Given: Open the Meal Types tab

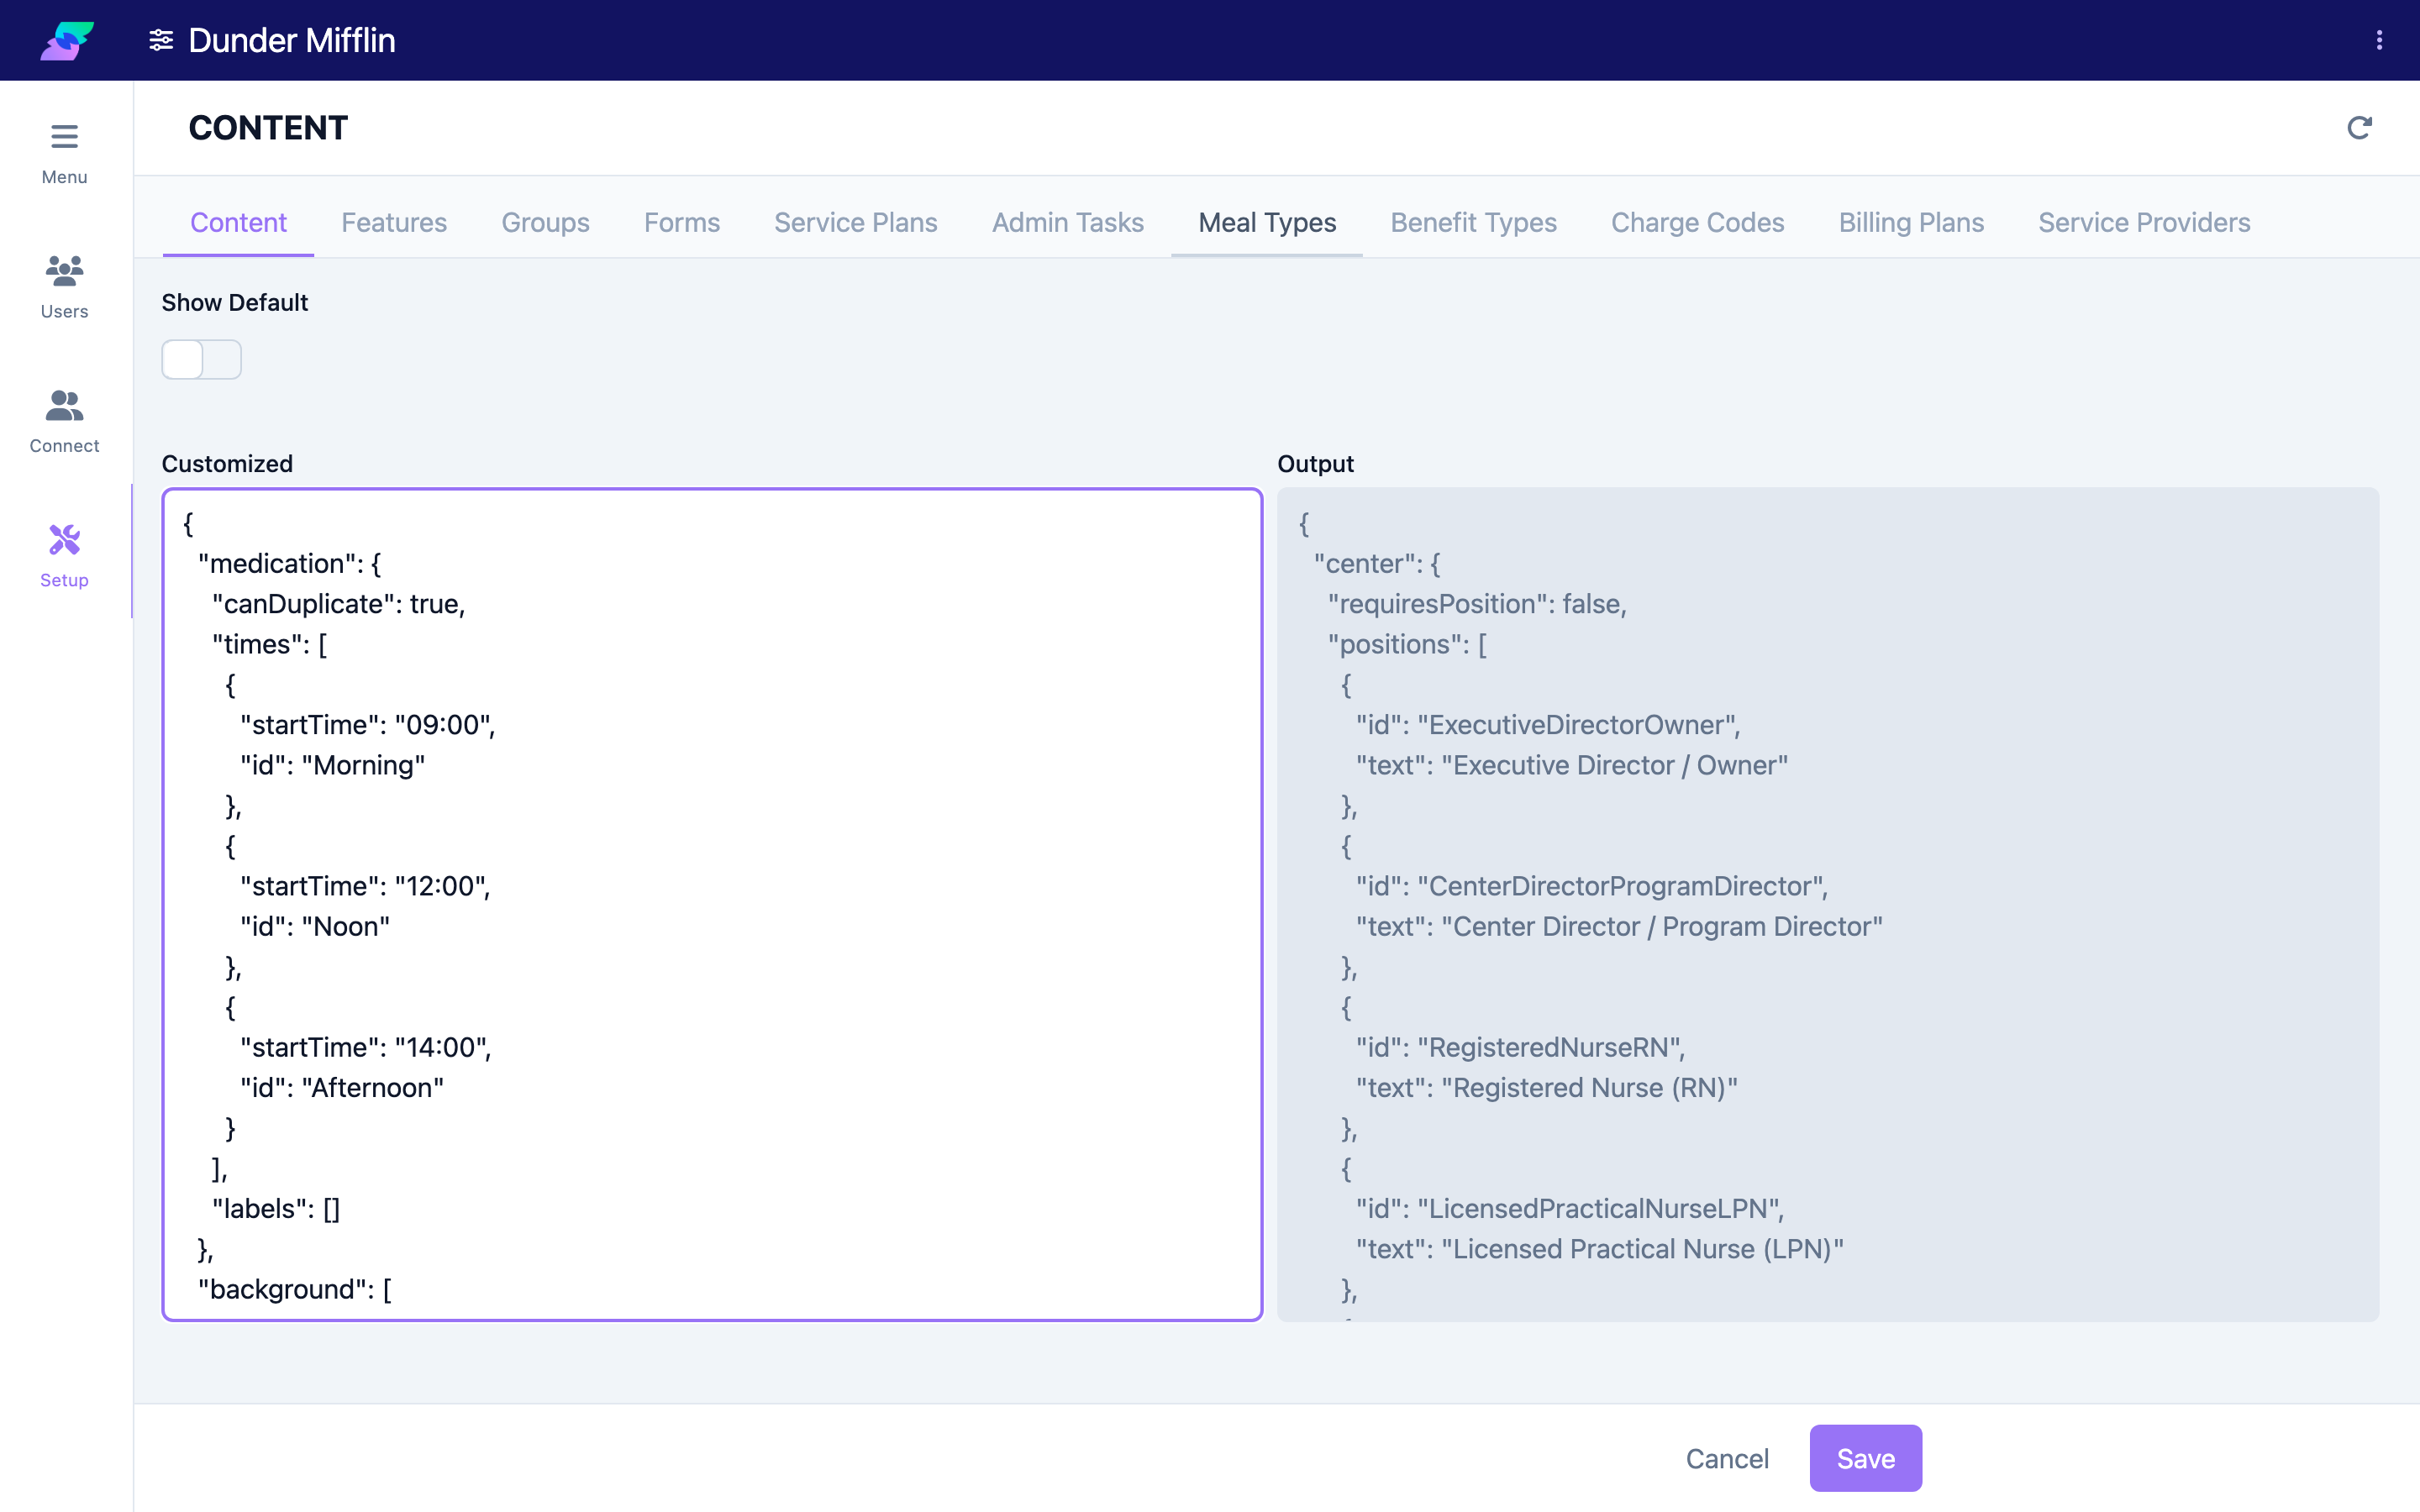Looking at the screenshot, I should 1267,222.
